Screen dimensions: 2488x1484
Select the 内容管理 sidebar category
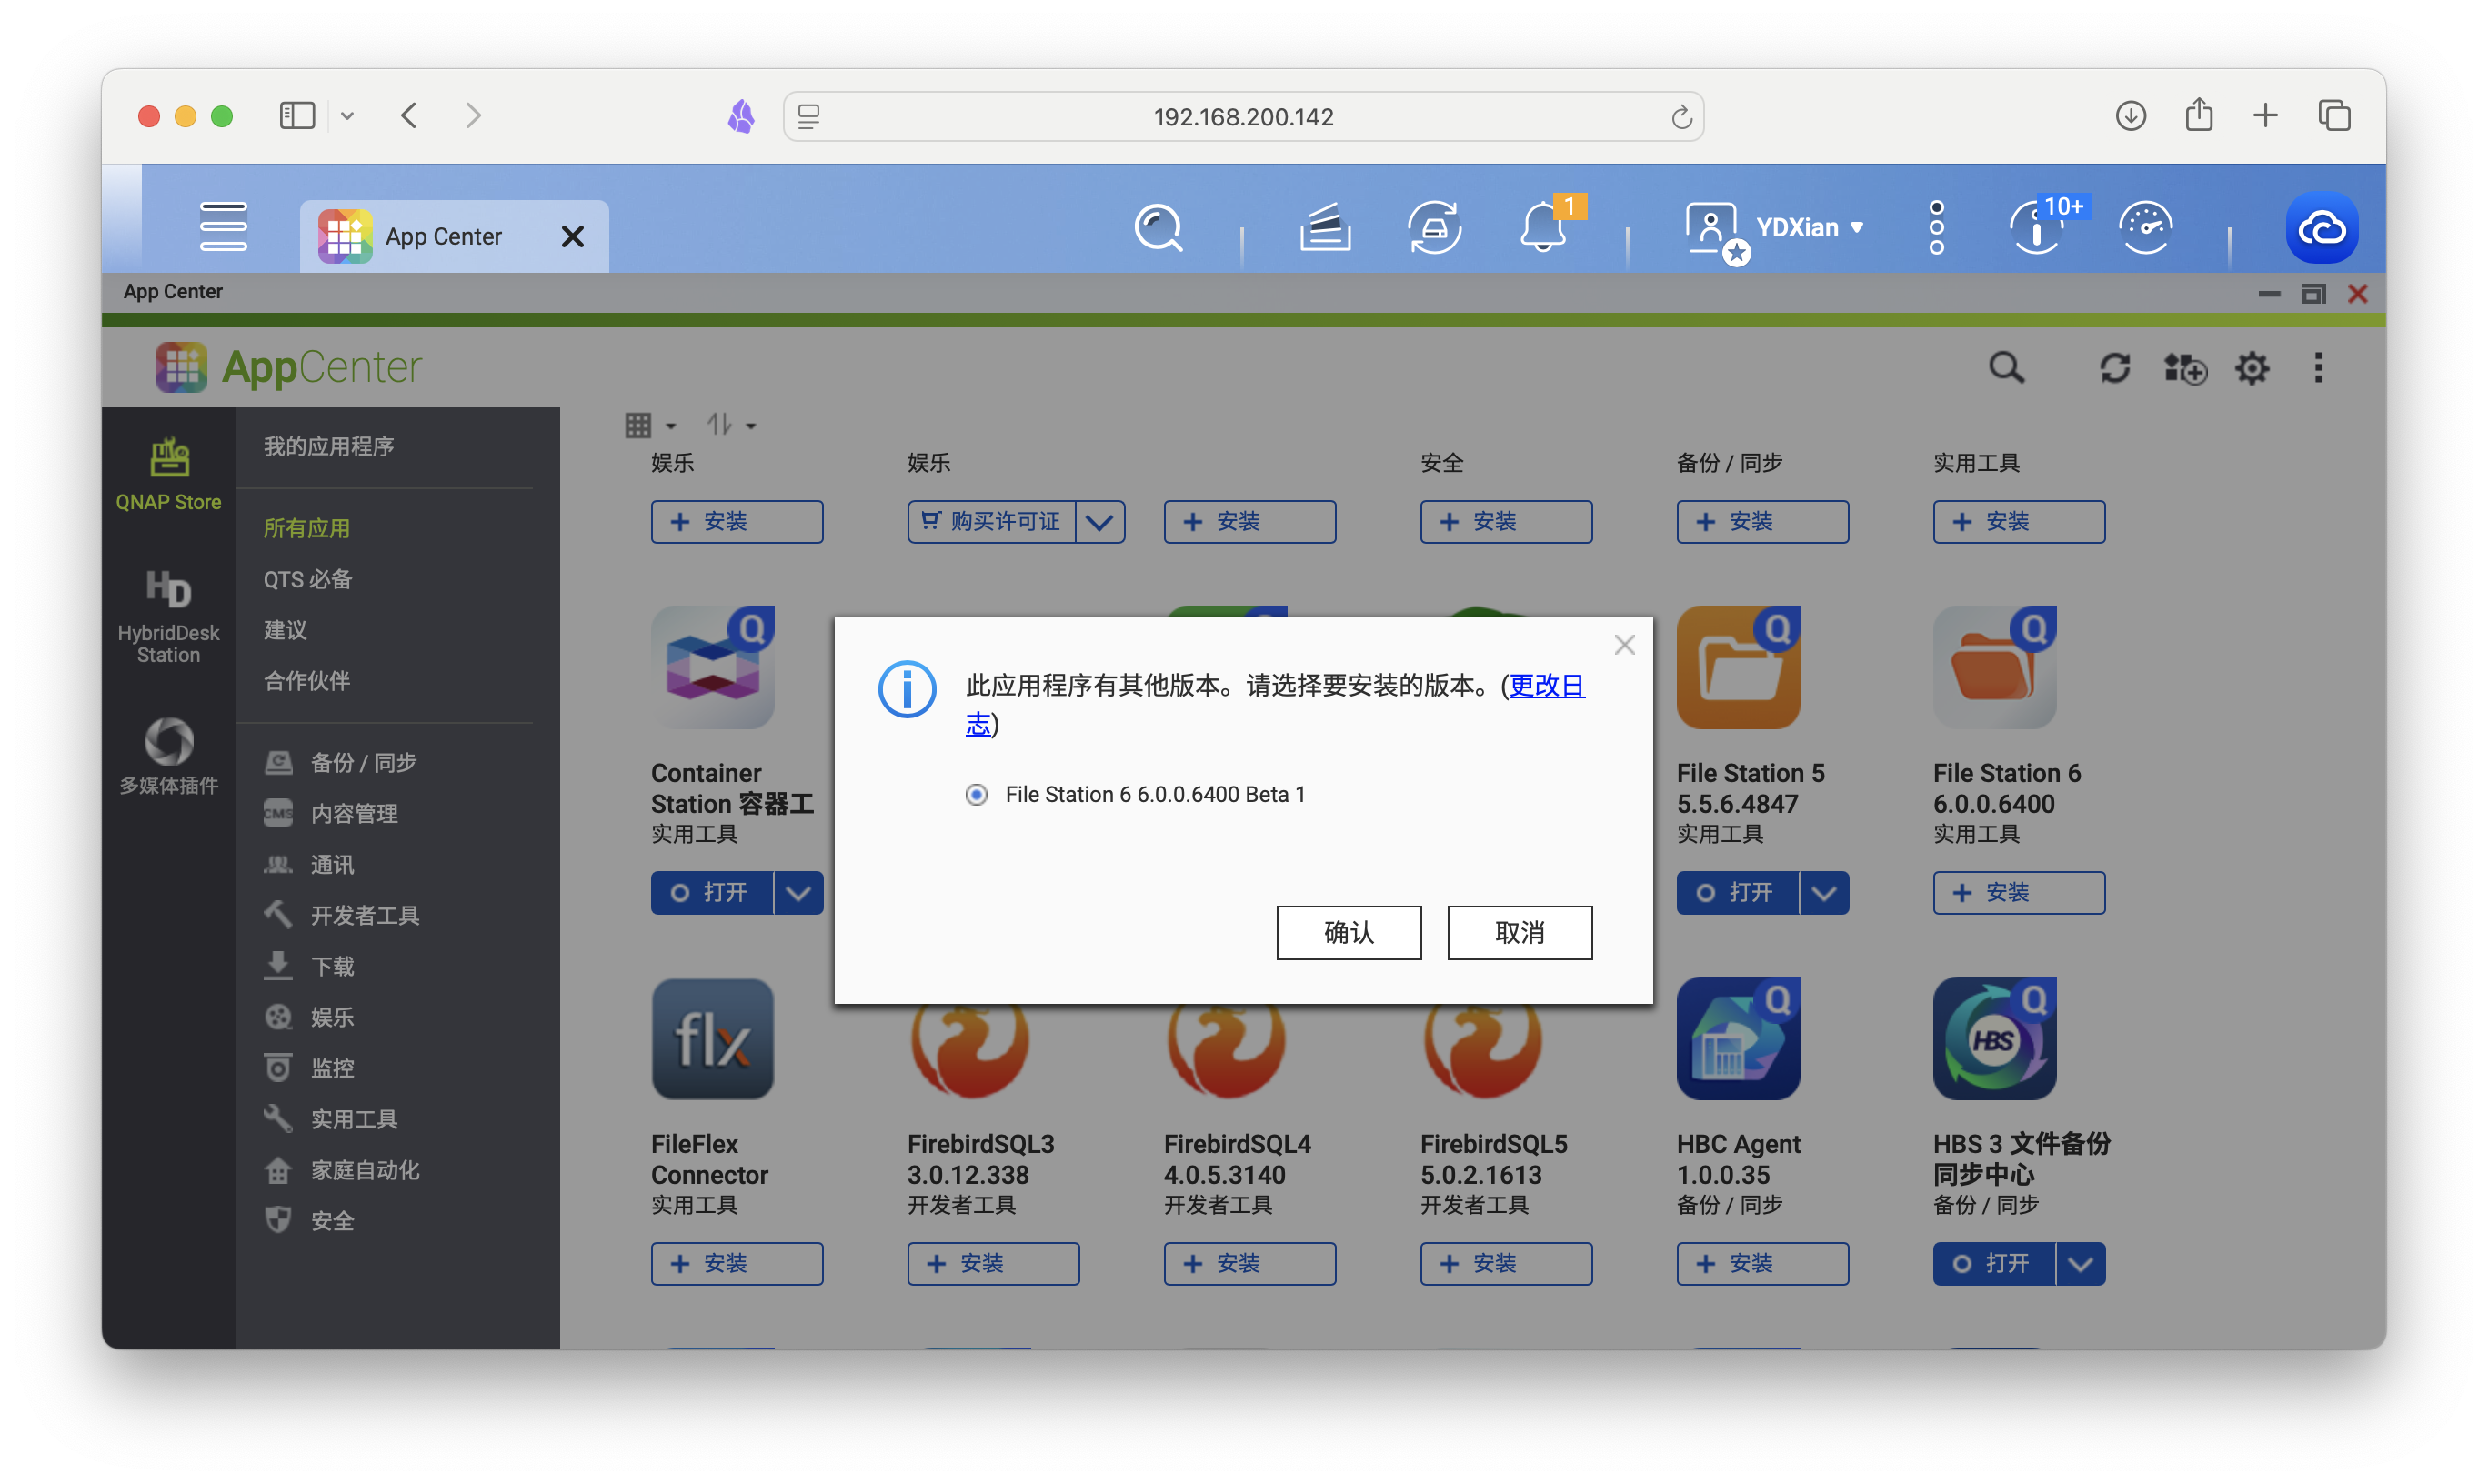[x=331, y=814]
